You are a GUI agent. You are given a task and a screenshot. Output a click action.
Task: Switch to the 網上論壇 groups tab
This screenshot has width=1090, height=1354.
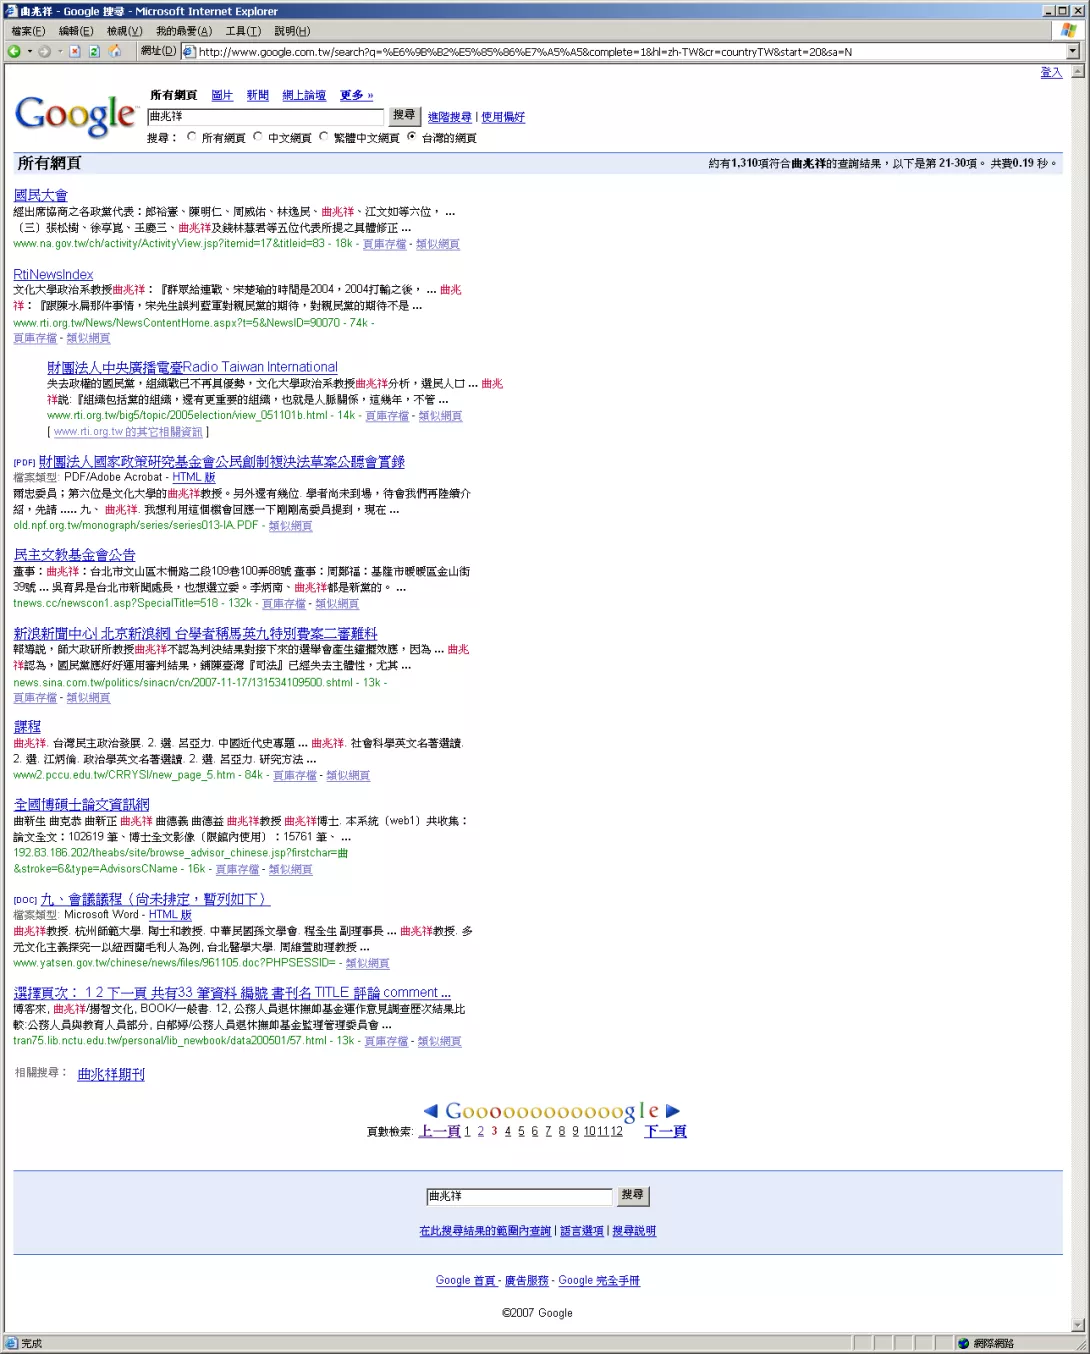pyautogui.click(x=304, y=95)
